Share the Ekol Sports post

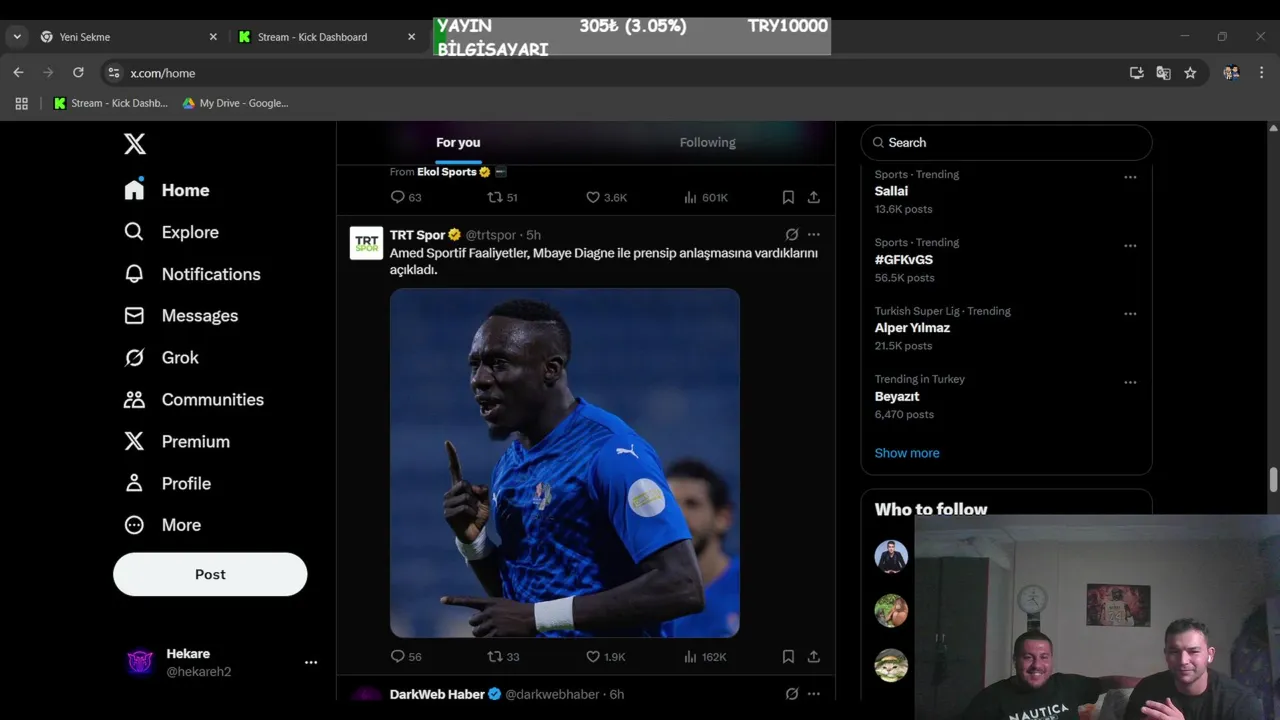point(814,197)
